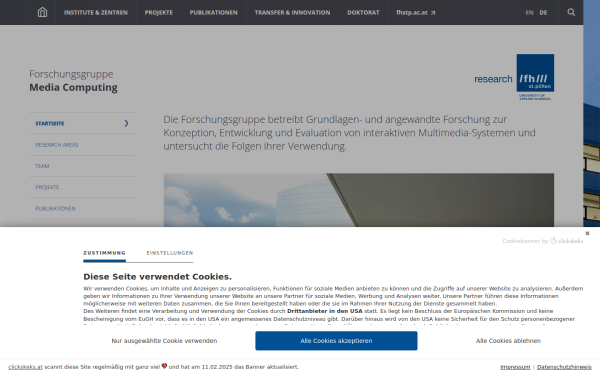Select Startseite in sidebar
This screenshot has height=375, width=600.
[x=82, y=123]
